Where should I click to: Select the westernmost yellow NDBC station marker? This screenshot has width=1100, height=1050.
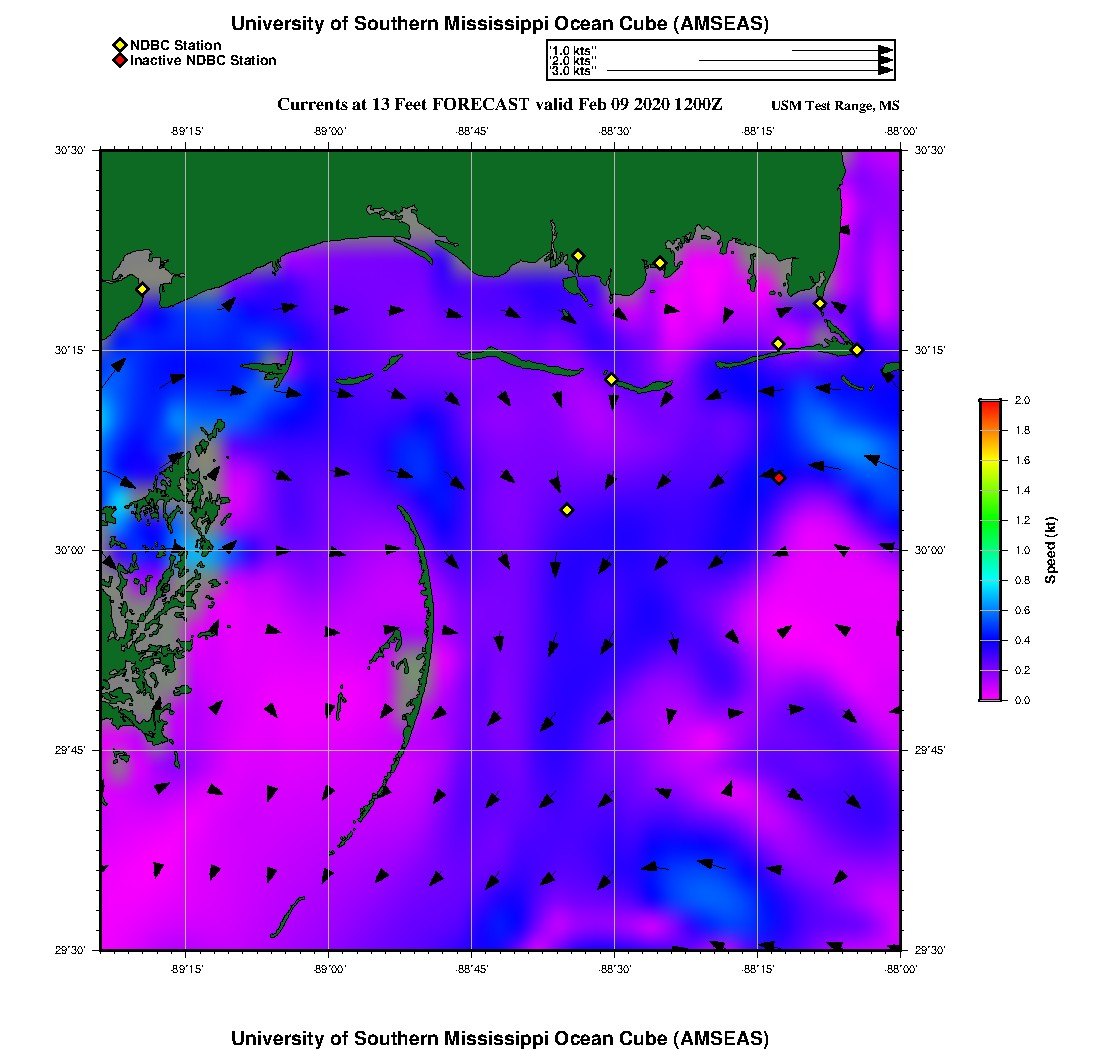pos(142,289)
